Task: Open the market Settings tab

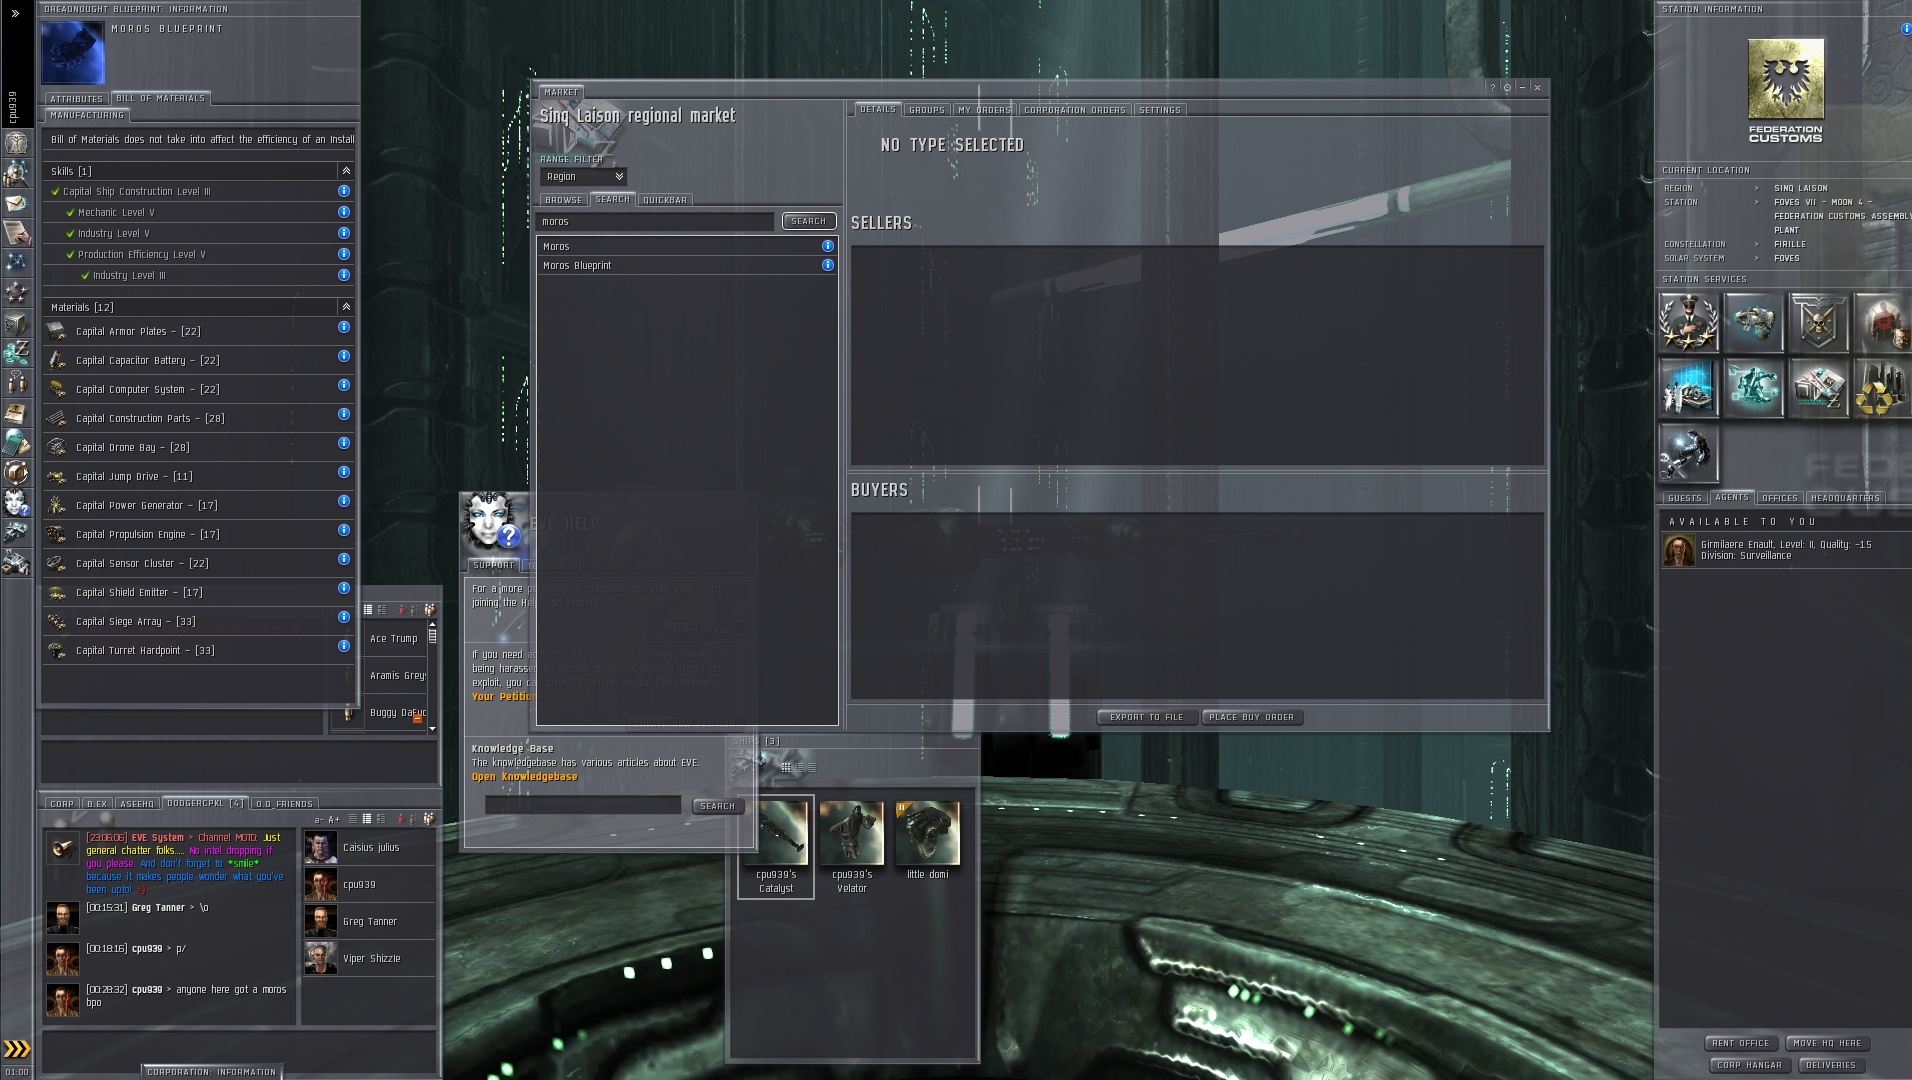Action: pos(1160,110)
